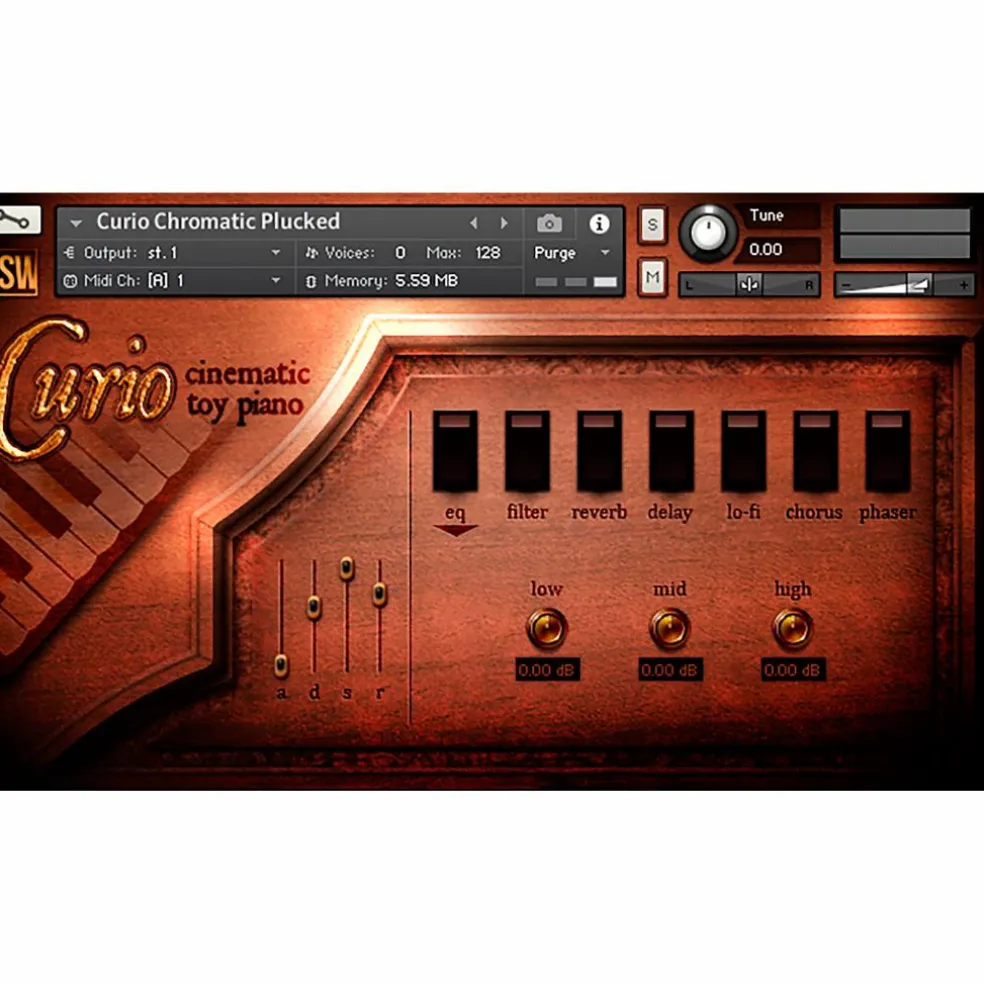
Task: Click the wrench edit icon at top left
Action: [x=19, y=220]
